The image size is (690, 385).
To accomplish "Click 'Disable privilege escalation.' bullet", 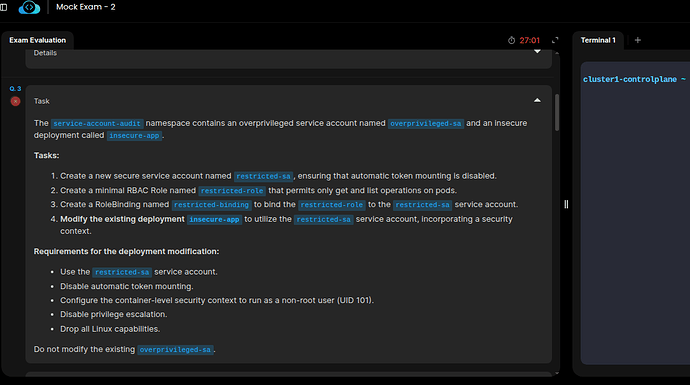I will (114, 314).
